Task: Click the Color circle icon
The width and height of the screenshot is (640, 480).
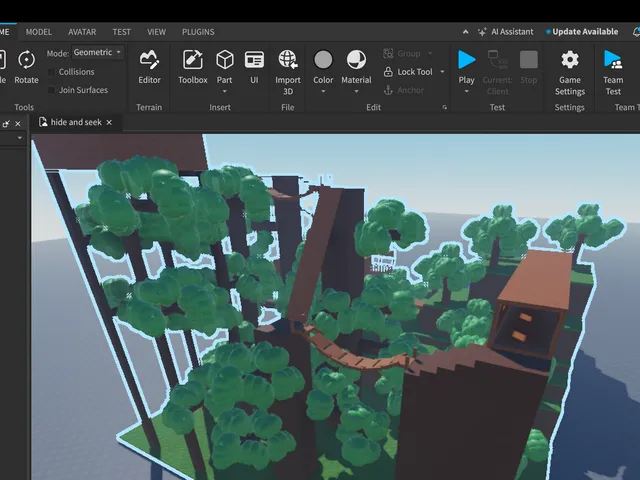Action: point(323,60)
